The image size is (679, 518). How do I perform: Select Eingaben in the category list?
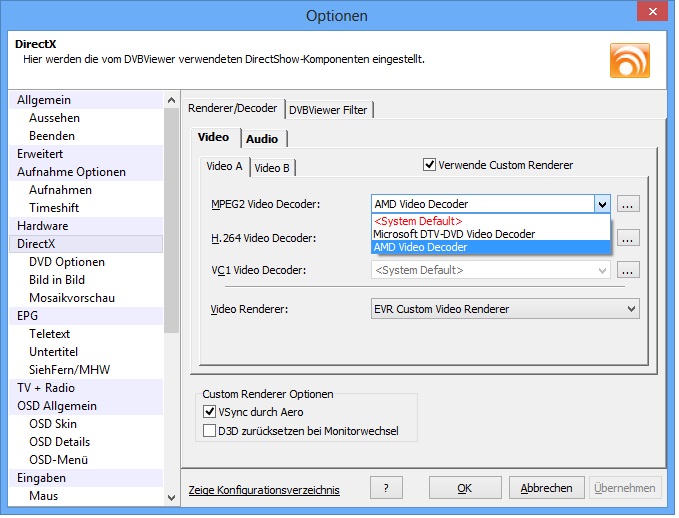pos(87,479)
